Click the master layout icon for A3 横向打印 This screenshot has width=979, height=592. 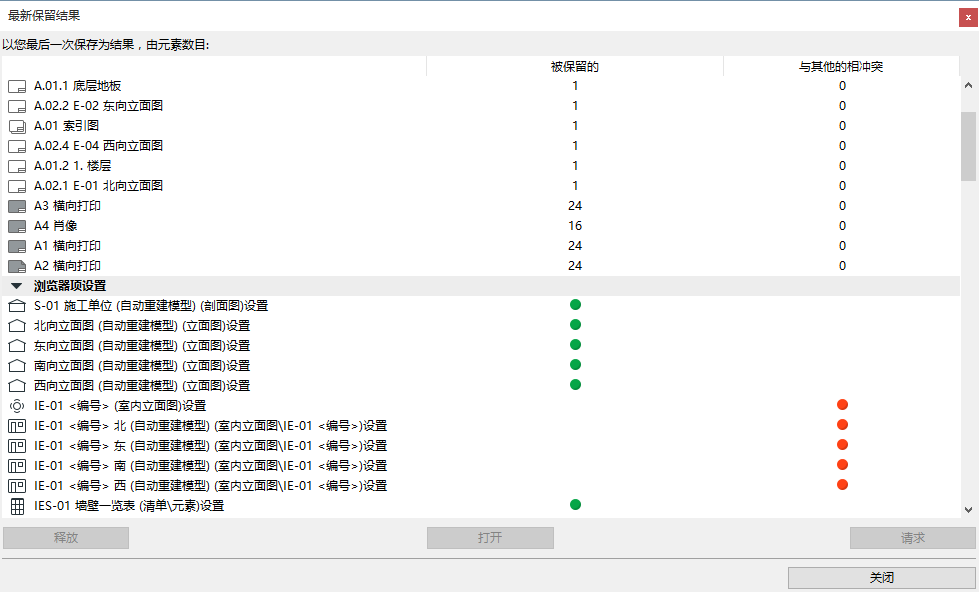click(16, 205)
